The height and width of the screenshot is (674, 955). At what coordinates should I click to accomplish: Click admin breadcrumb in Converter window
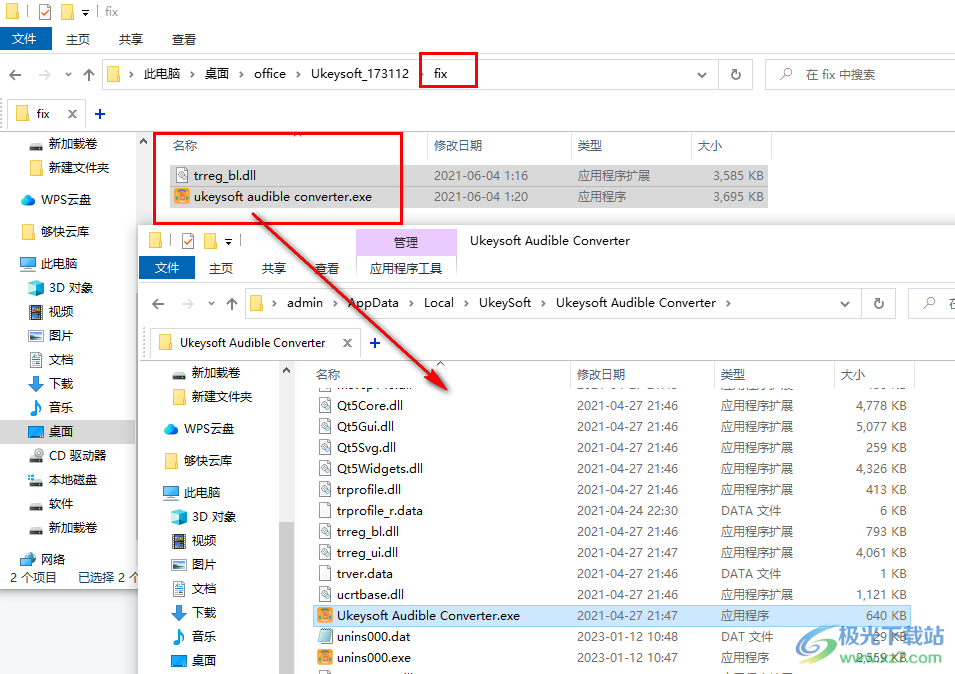(305, 303)
